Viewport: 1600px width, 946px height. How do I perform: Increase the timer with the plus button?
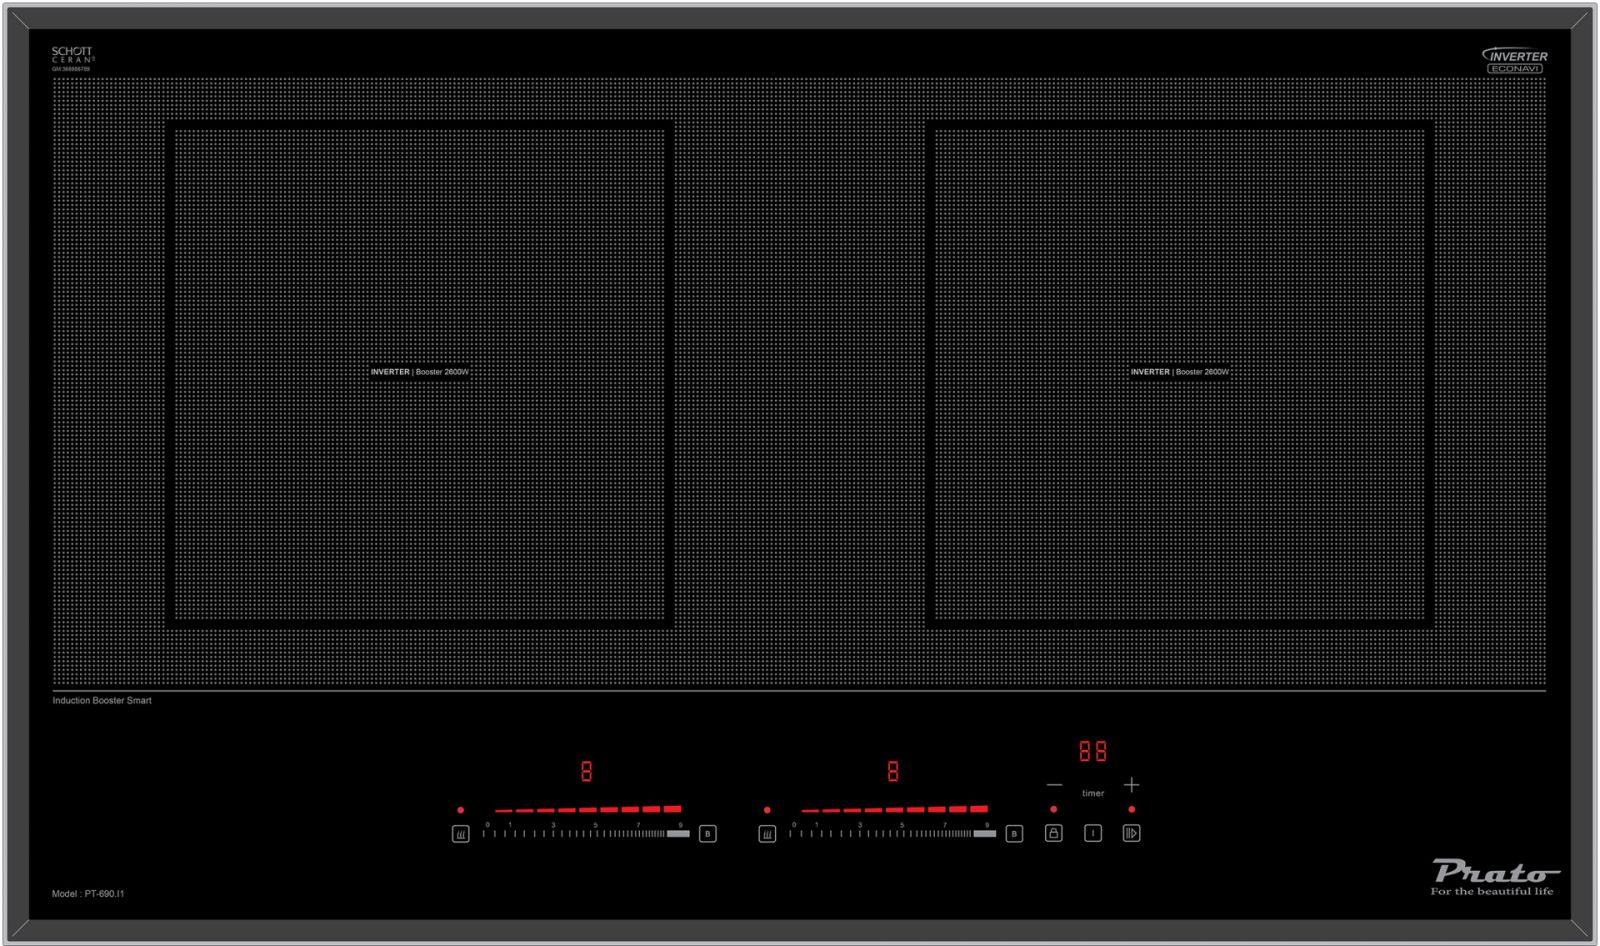1131,785
